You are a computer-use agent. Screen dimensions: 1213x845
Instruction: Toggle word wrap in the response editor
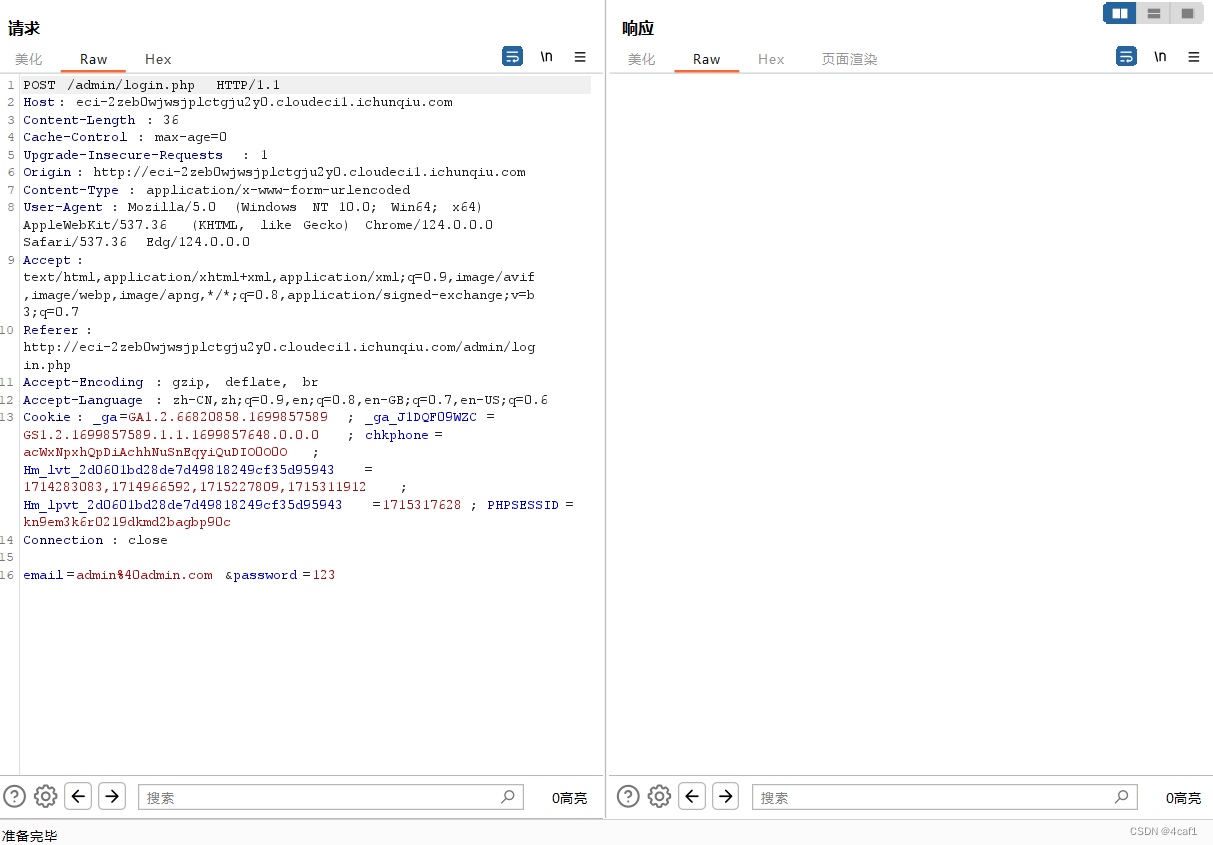(x=1126, y=56)
